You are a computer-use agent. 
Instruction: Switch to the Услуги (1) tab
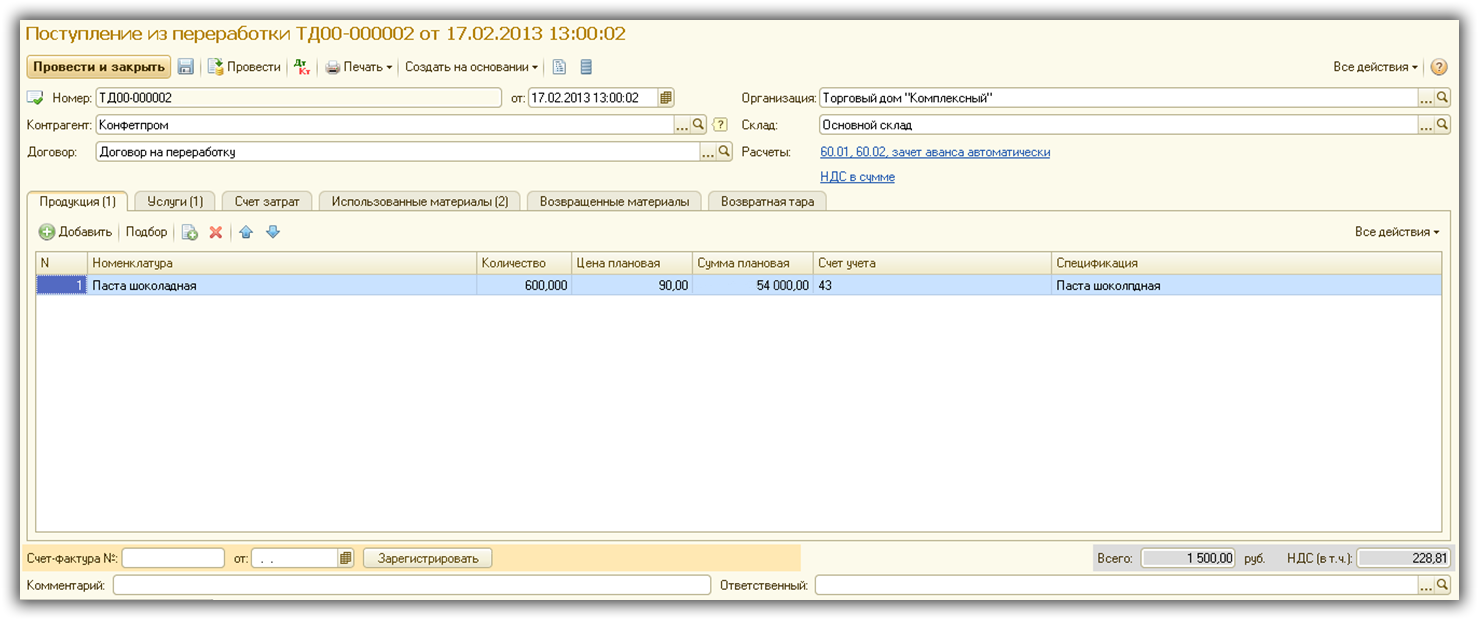click(x=175, y=201)
